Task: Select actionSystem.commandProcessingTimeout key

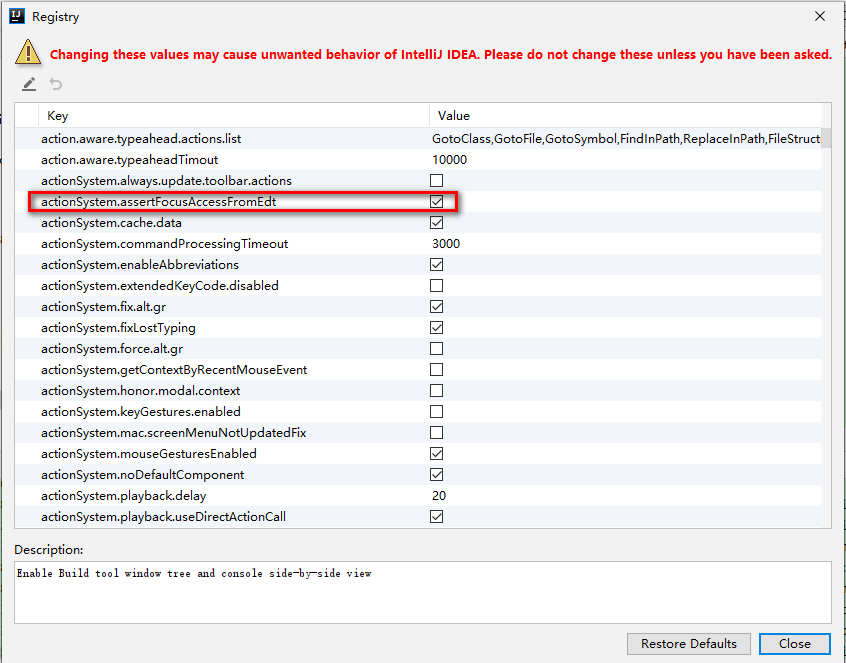Action: click(x=165, y=244)
